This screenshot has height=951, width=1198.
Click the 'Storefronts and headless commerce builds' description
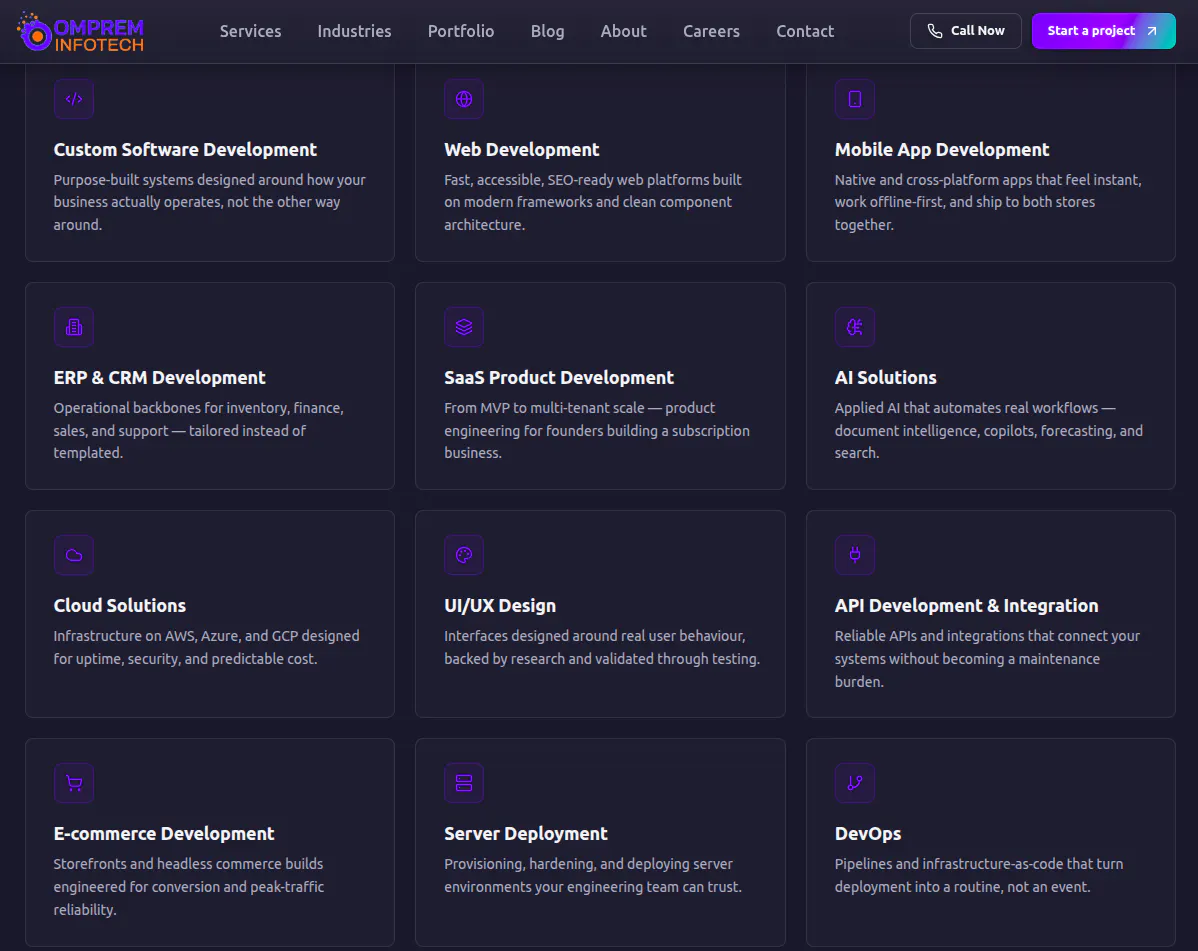click(x=189, y=887)
